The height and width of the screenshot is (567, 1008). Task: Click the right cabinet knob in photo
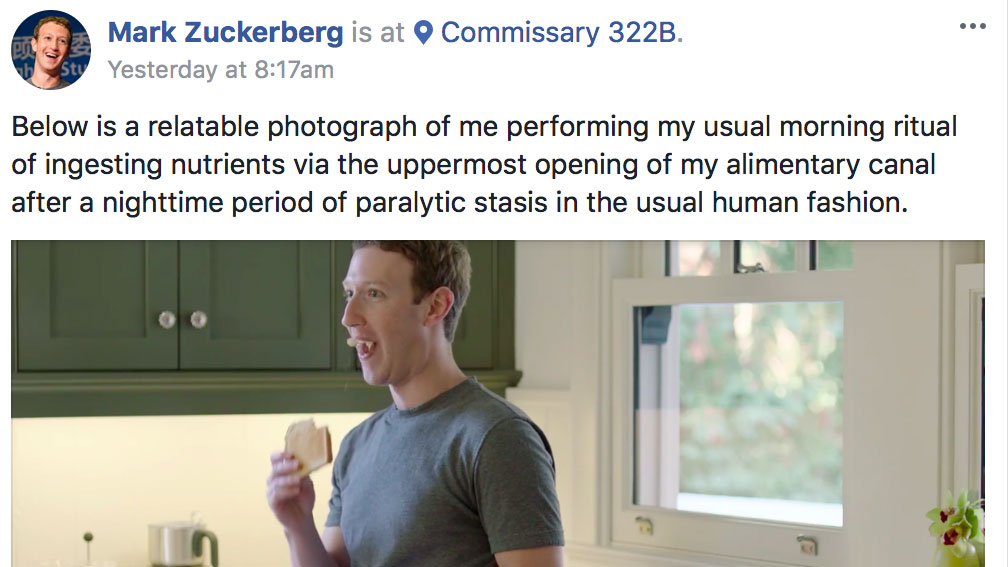[199, 319]
